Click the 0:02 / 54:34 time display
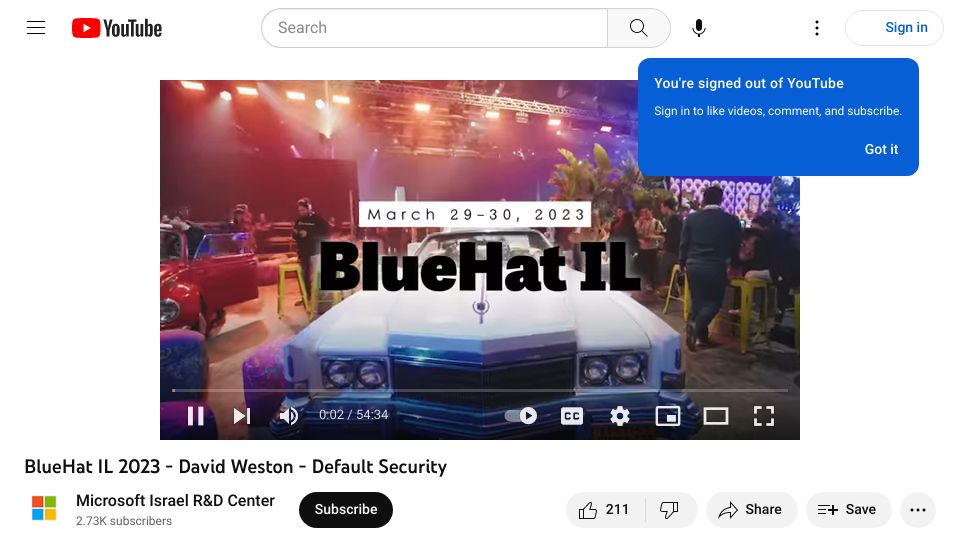This screenshot has width=960, height=540. (x=353, y=414)
